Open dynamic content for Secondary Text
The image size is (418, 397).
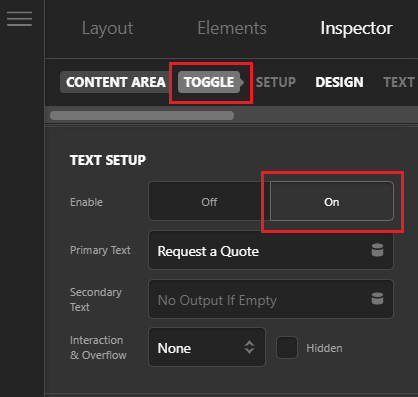coord(377,299)
